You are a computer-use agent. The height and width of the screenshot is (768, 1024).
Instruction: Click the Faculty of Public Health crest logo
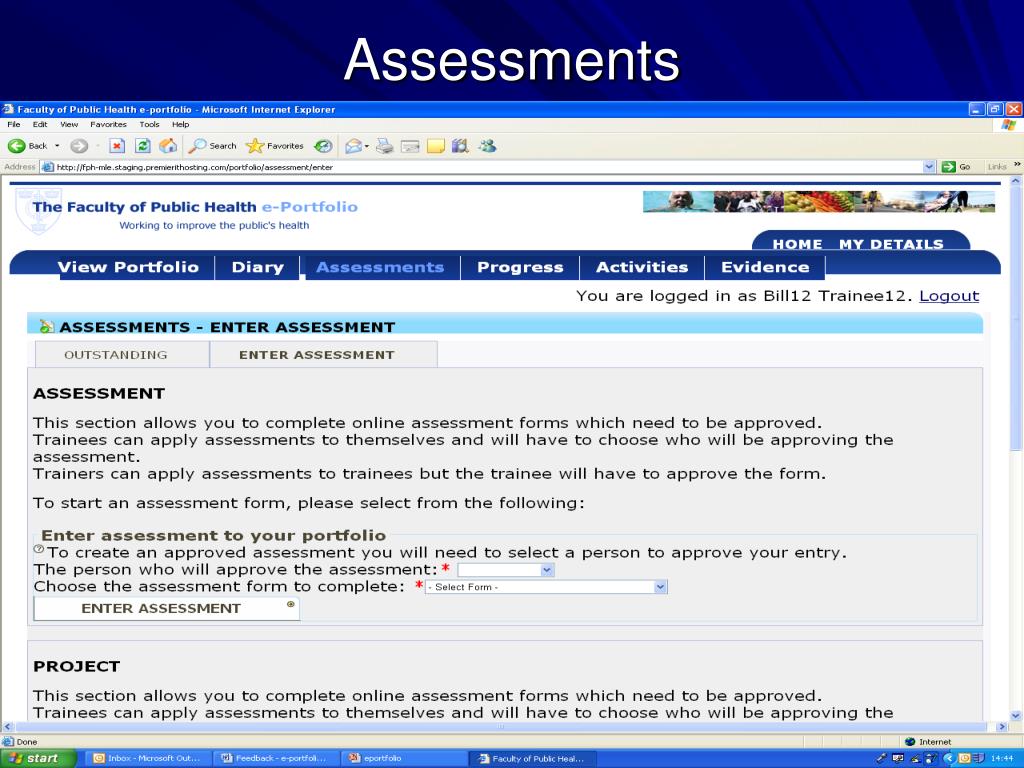39,211
